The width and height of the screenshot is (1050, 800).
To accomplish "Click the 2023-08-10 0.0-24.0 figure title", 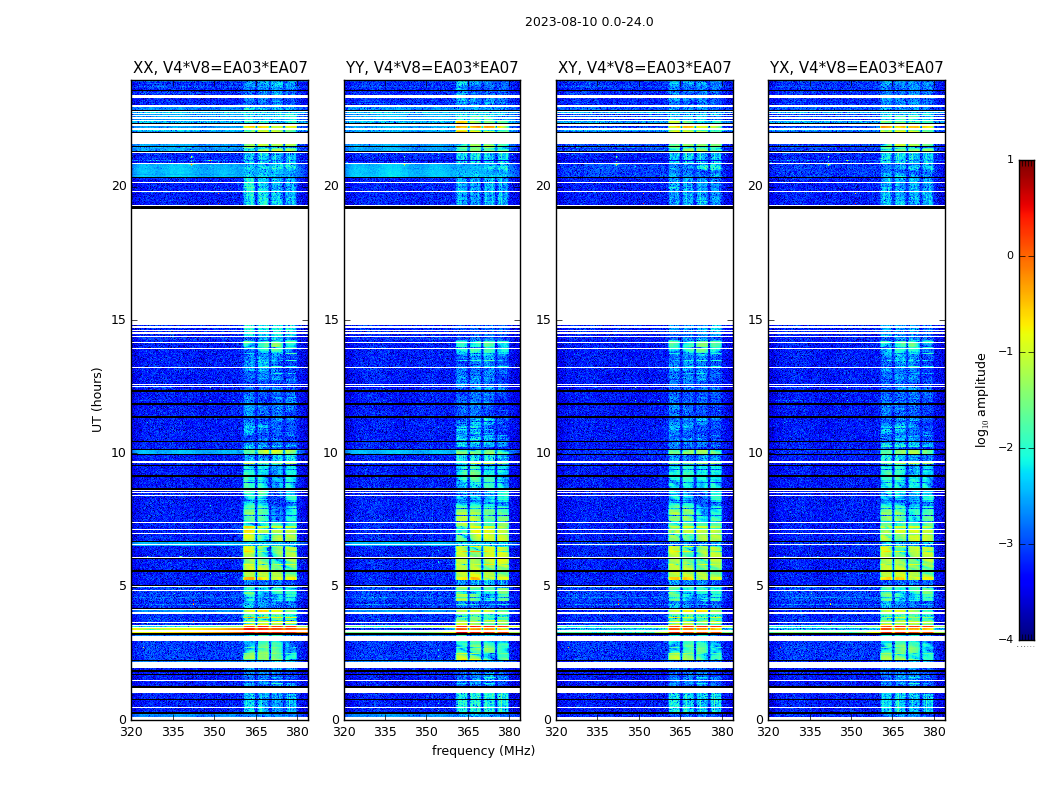I will coord(589,22).
